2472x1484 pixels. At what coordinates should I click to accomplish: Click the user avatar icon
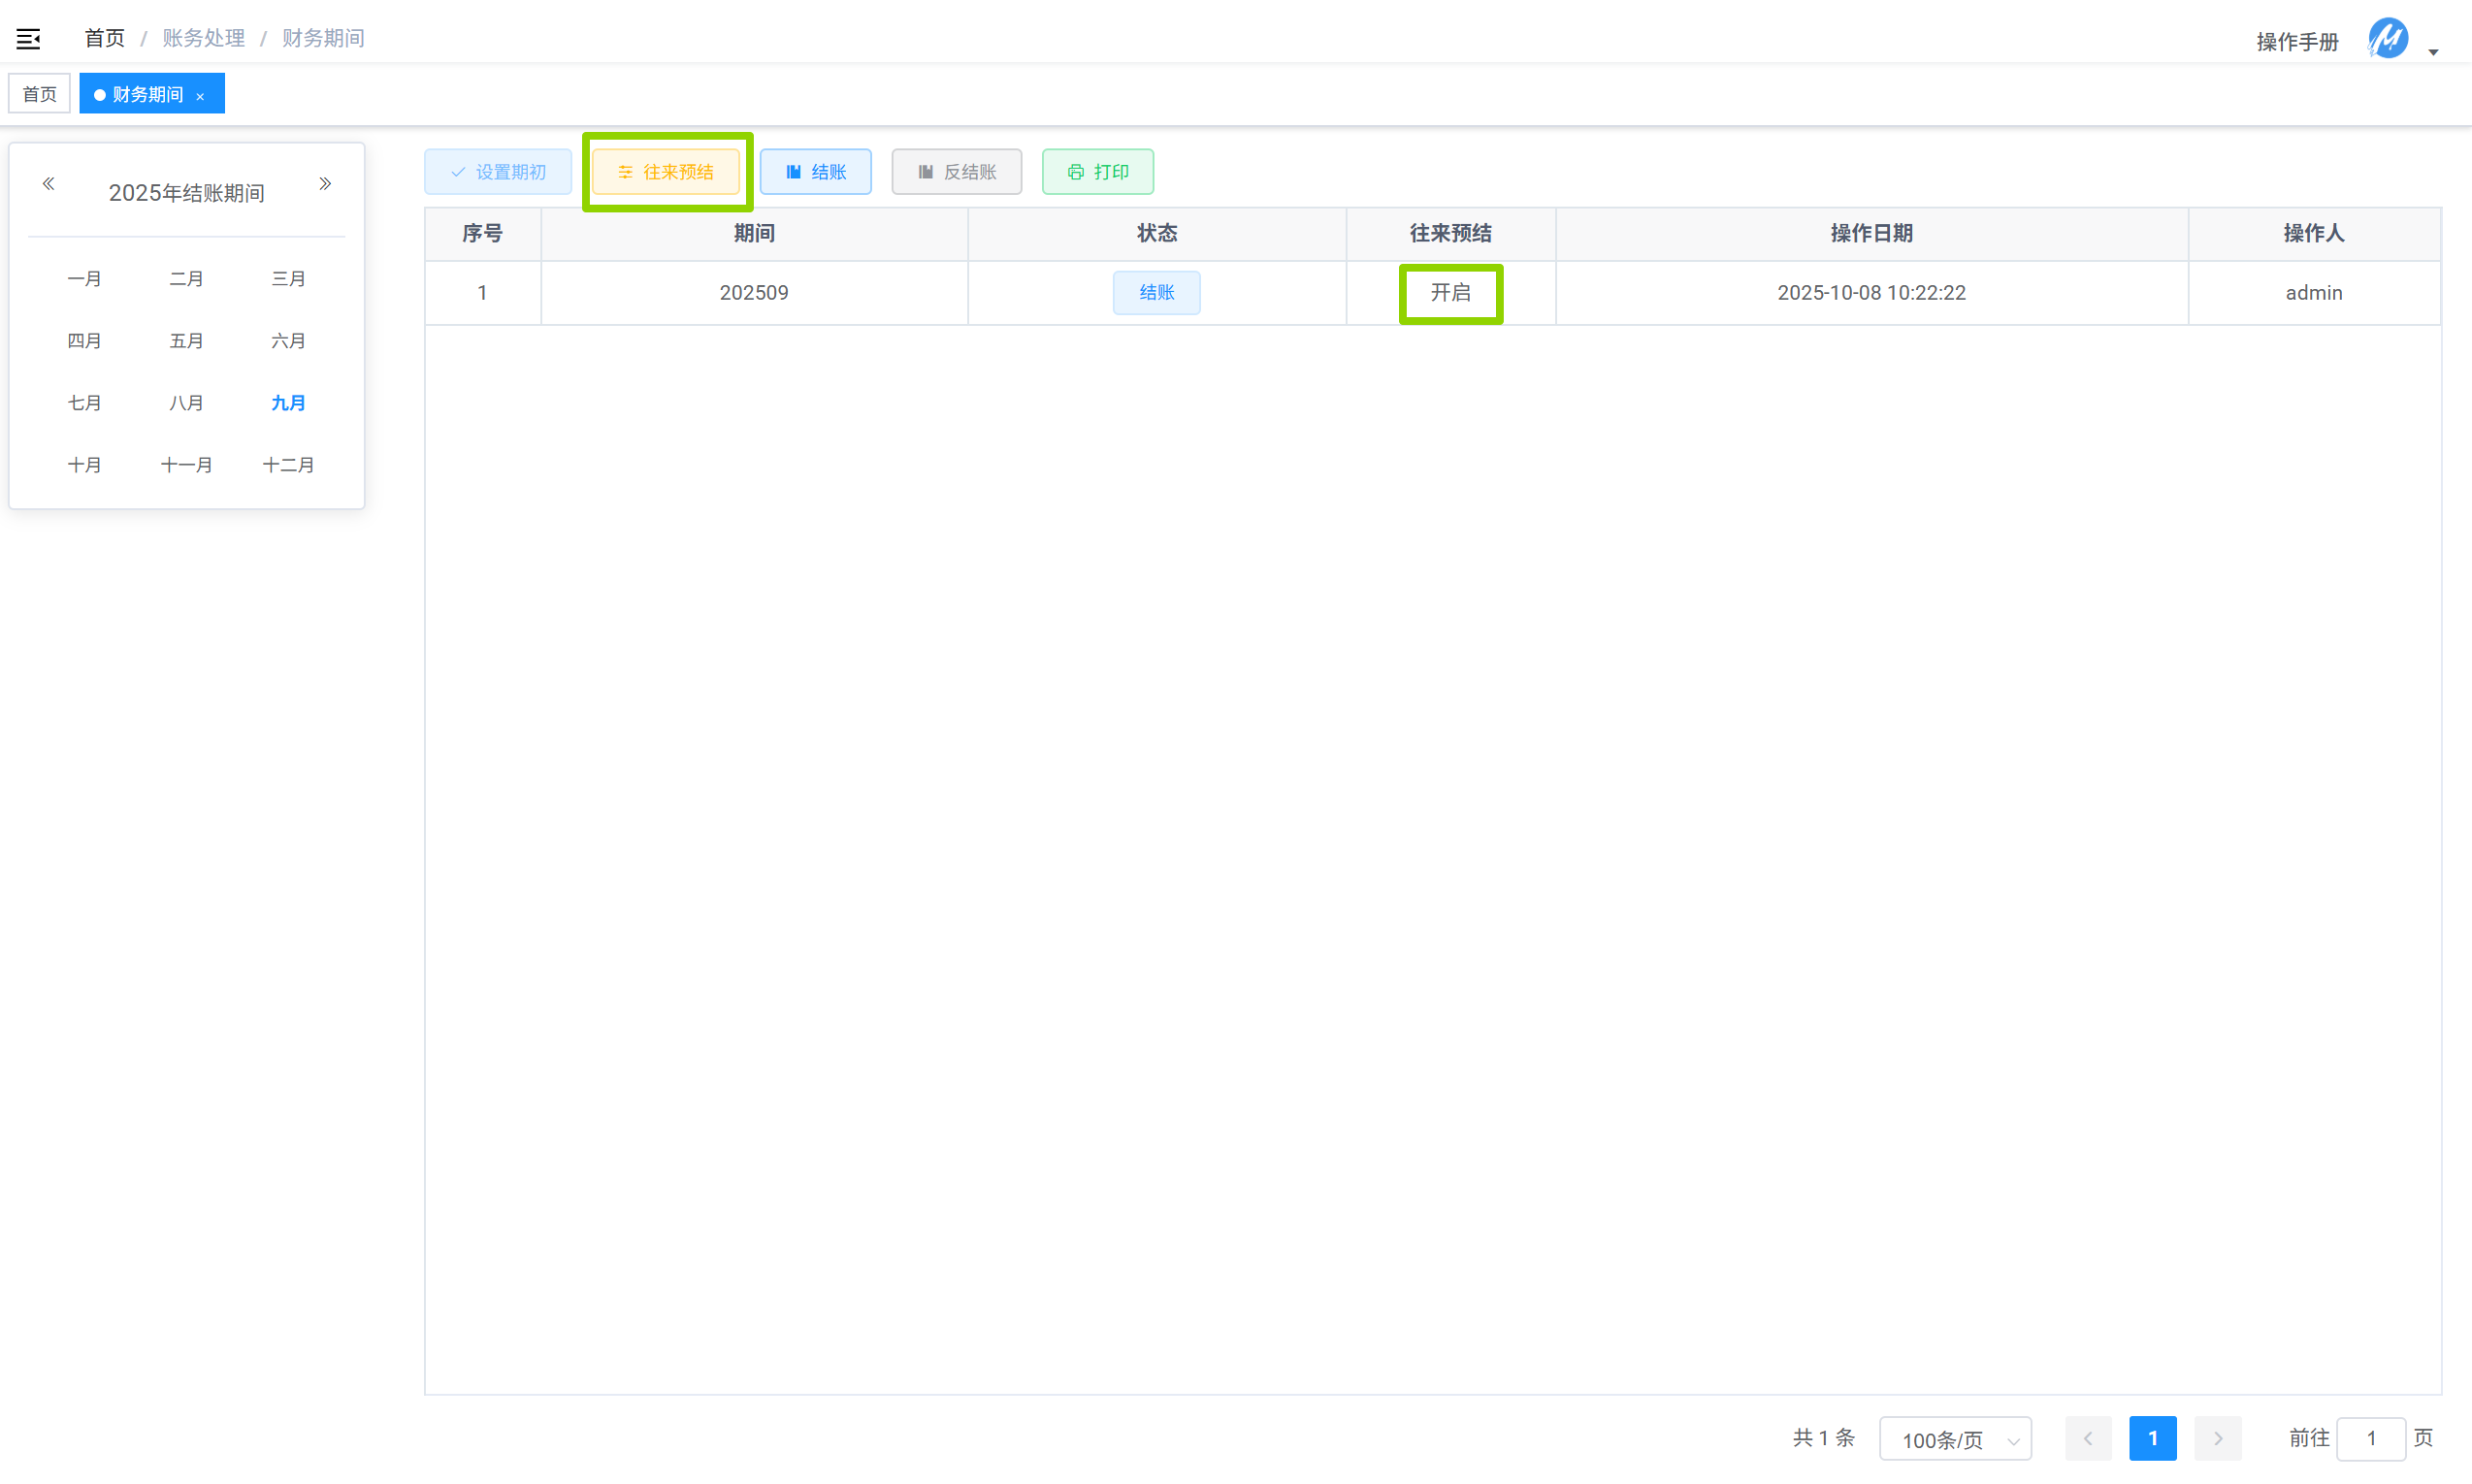[x=2387, y=39]
